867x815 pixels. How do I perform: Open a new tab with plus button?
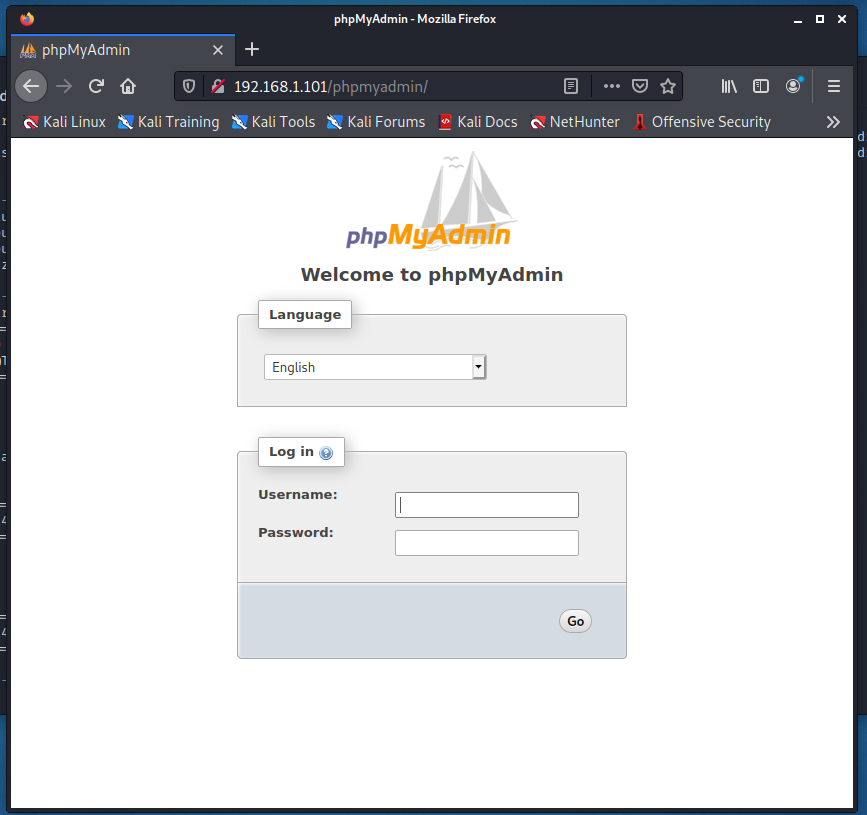(x=252, y=49)
